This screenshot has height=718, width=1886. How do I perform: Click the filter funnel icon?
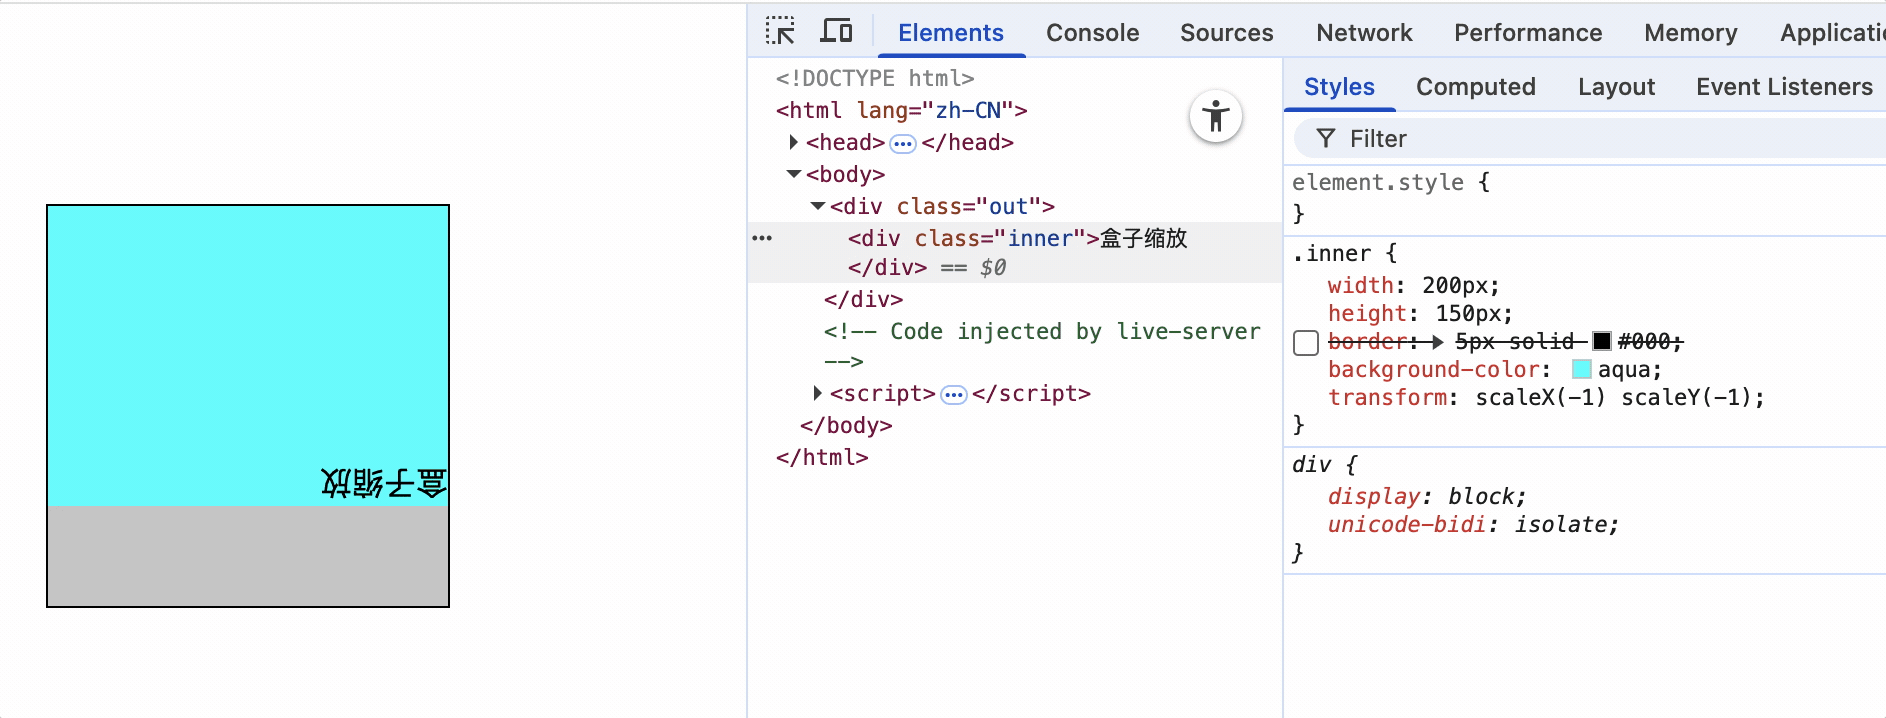[x=1326, y=139]
